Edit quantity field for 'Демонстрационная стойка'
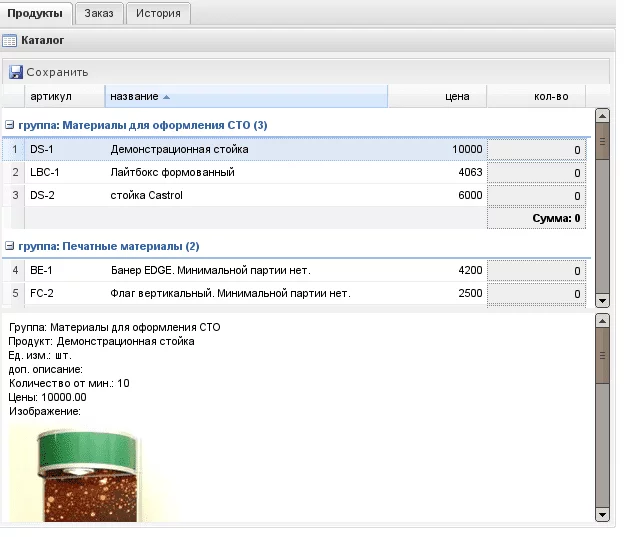Screen dimensions: 628x537 (537, 150)
